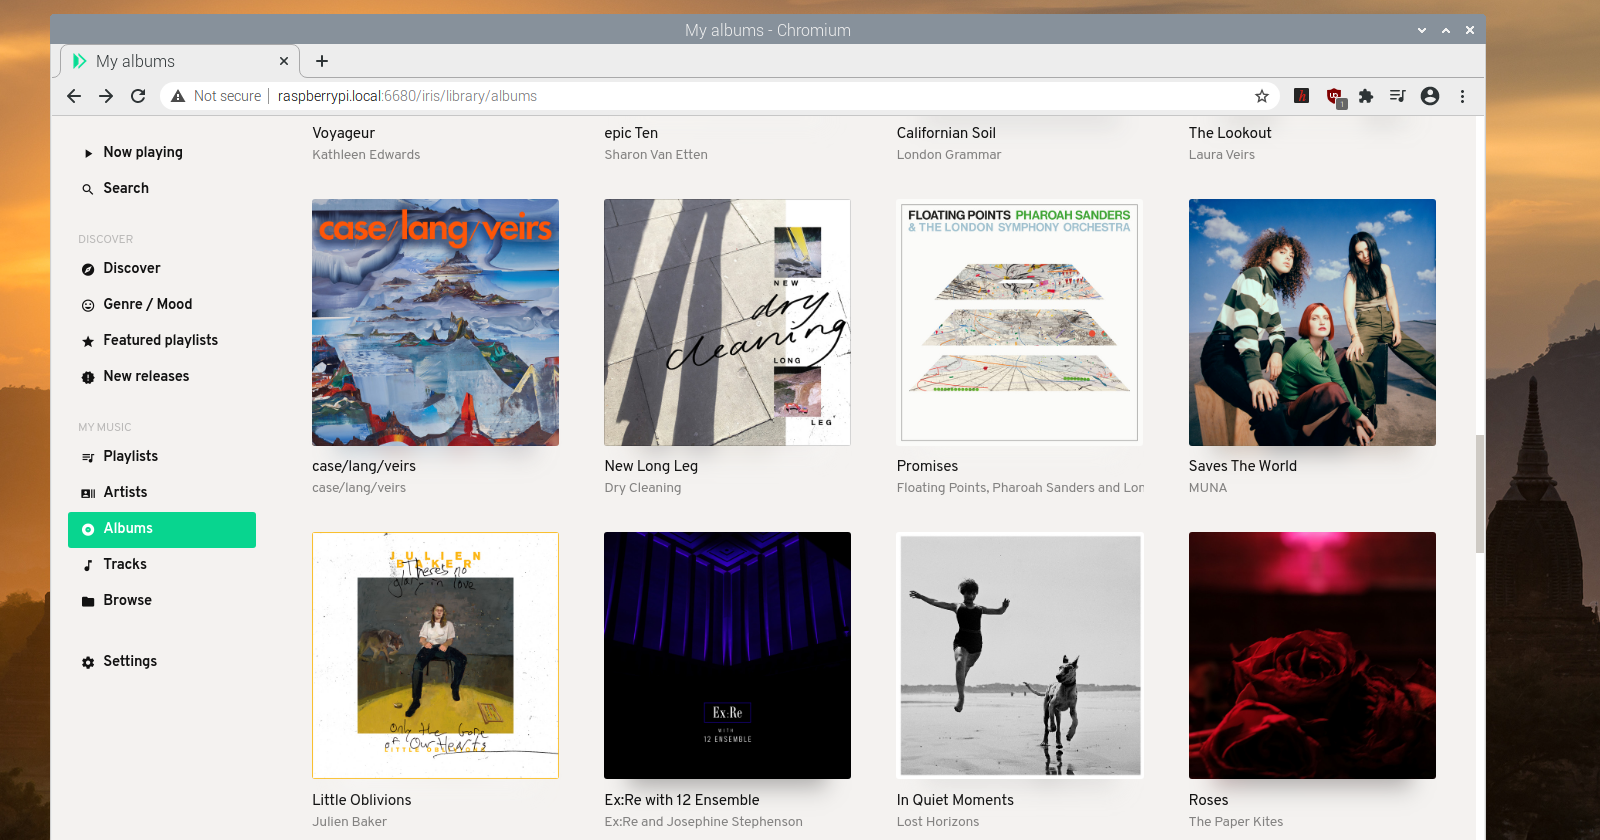Reload the page with the refresh icon
Screen dimensions: 1600x840
[138, 96]
